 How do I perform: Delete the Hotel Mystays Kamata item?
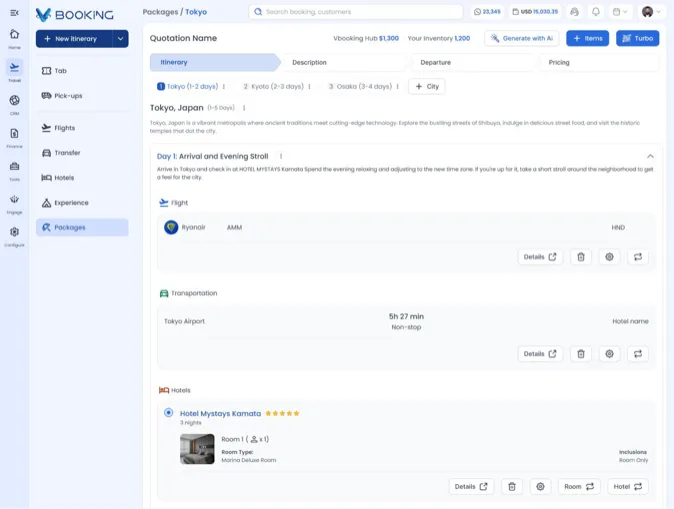click(512, 487)
